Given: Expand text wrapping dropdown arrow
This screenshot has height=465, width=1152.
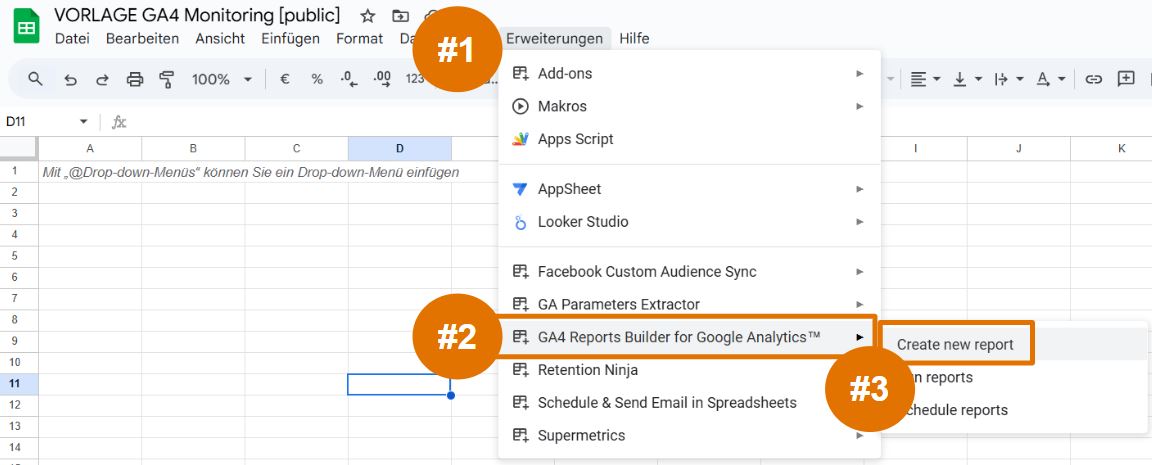Looking at the screenshot, I should [x=1020, y=79].
